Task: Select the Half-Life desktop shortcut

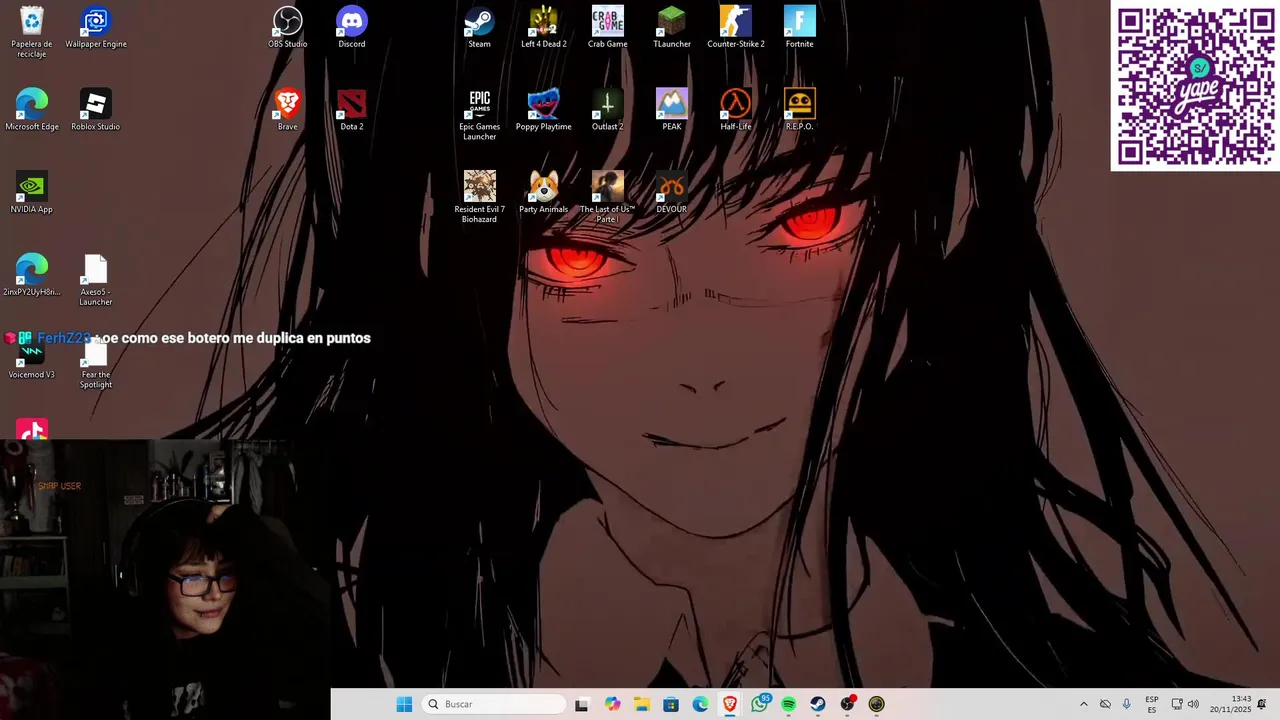Action: (x=736, y=110)
